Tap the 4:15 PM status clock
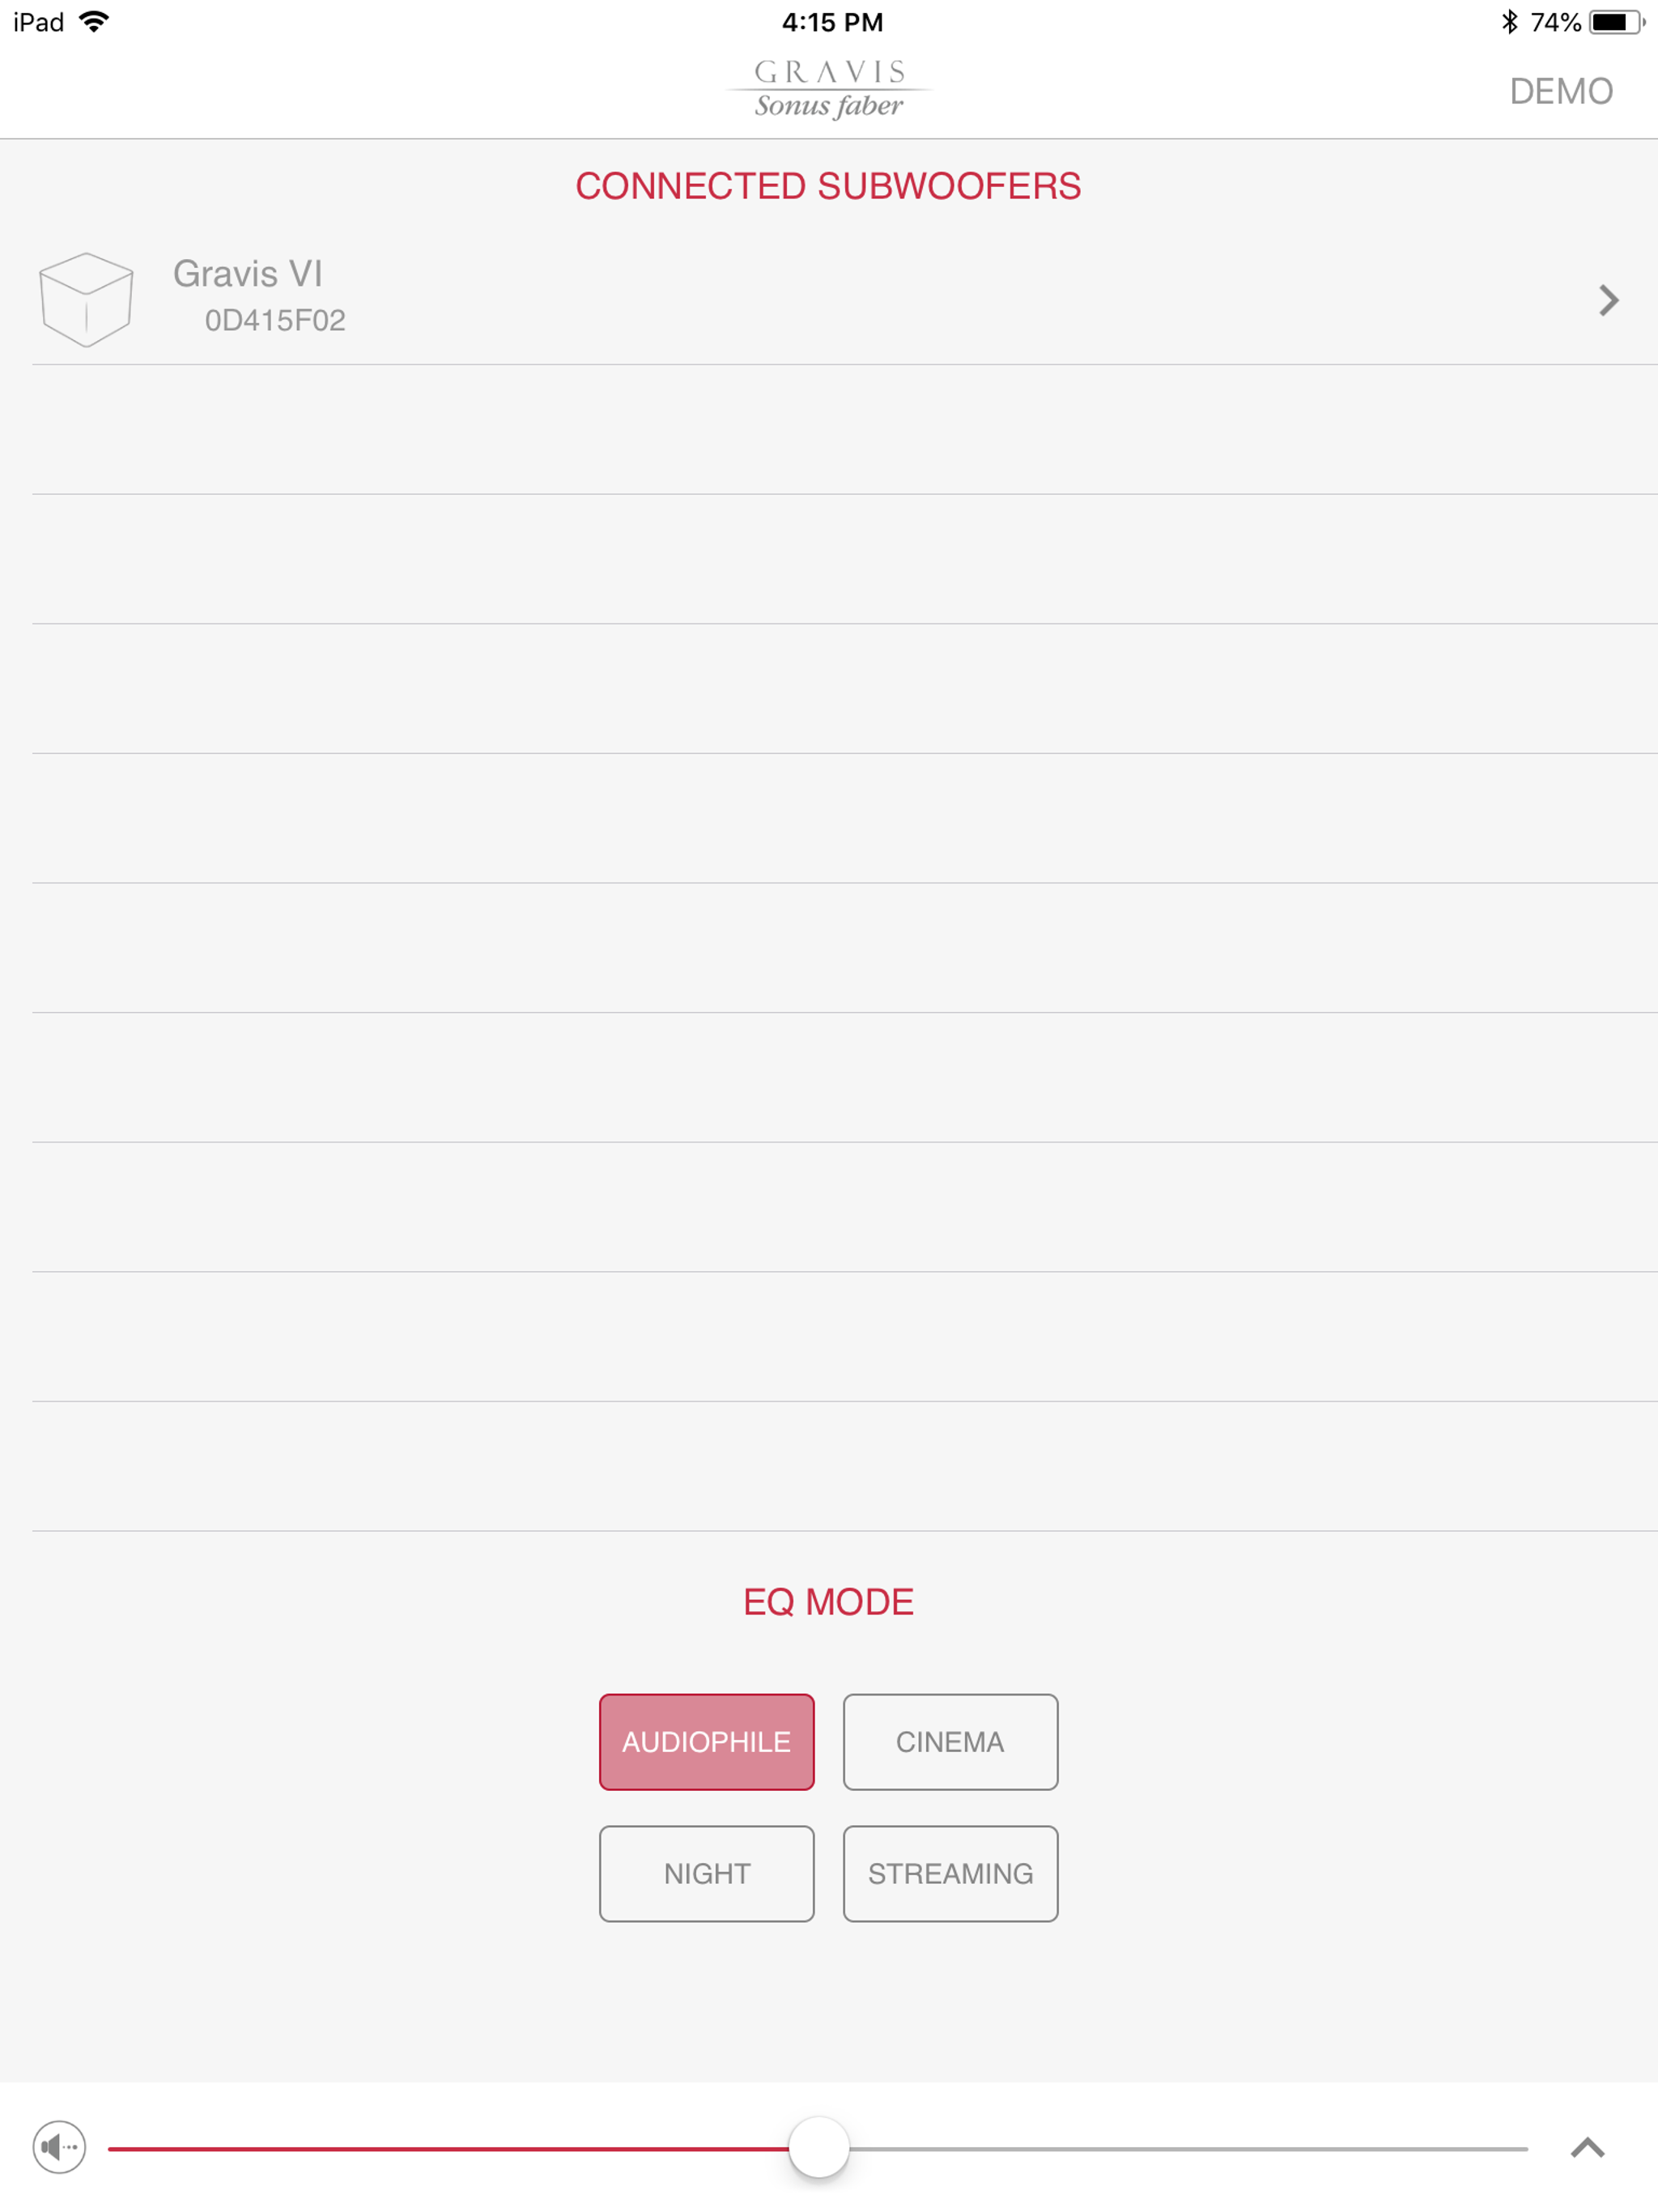 pos(832,22)
